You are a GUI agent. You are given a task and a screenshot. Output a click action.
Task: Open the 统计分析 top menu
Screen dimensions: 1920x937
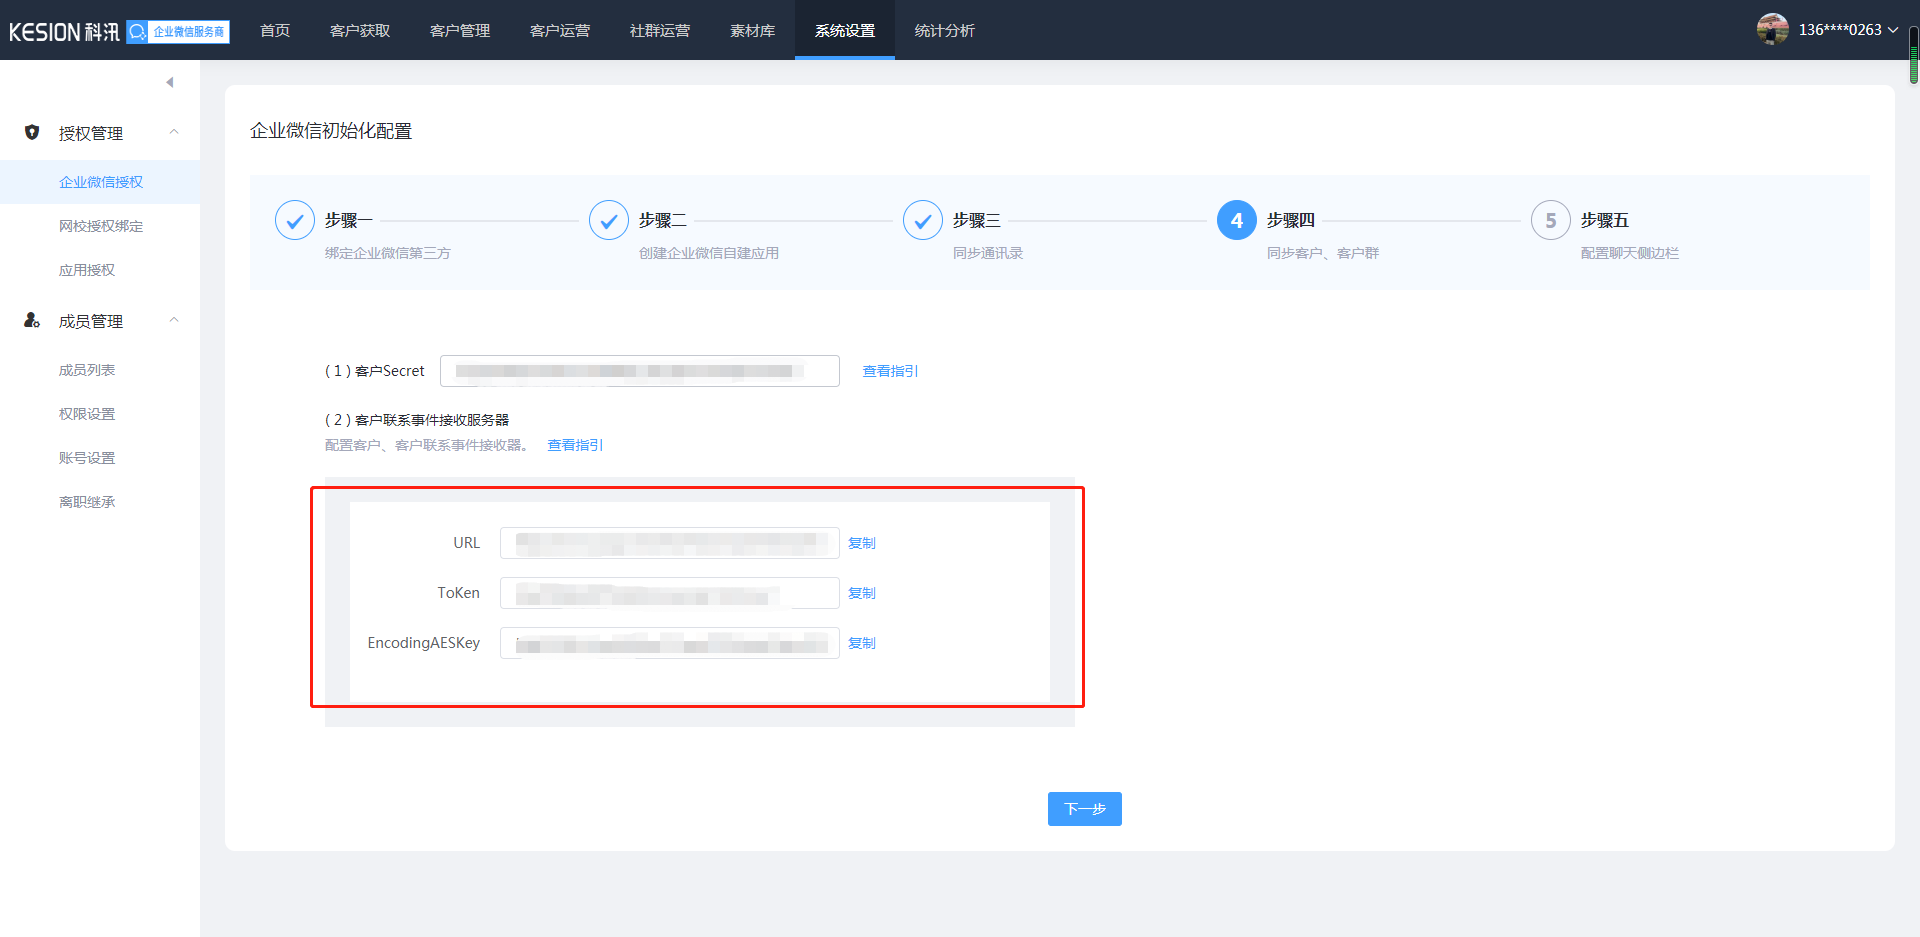click(x=944, y=31)
